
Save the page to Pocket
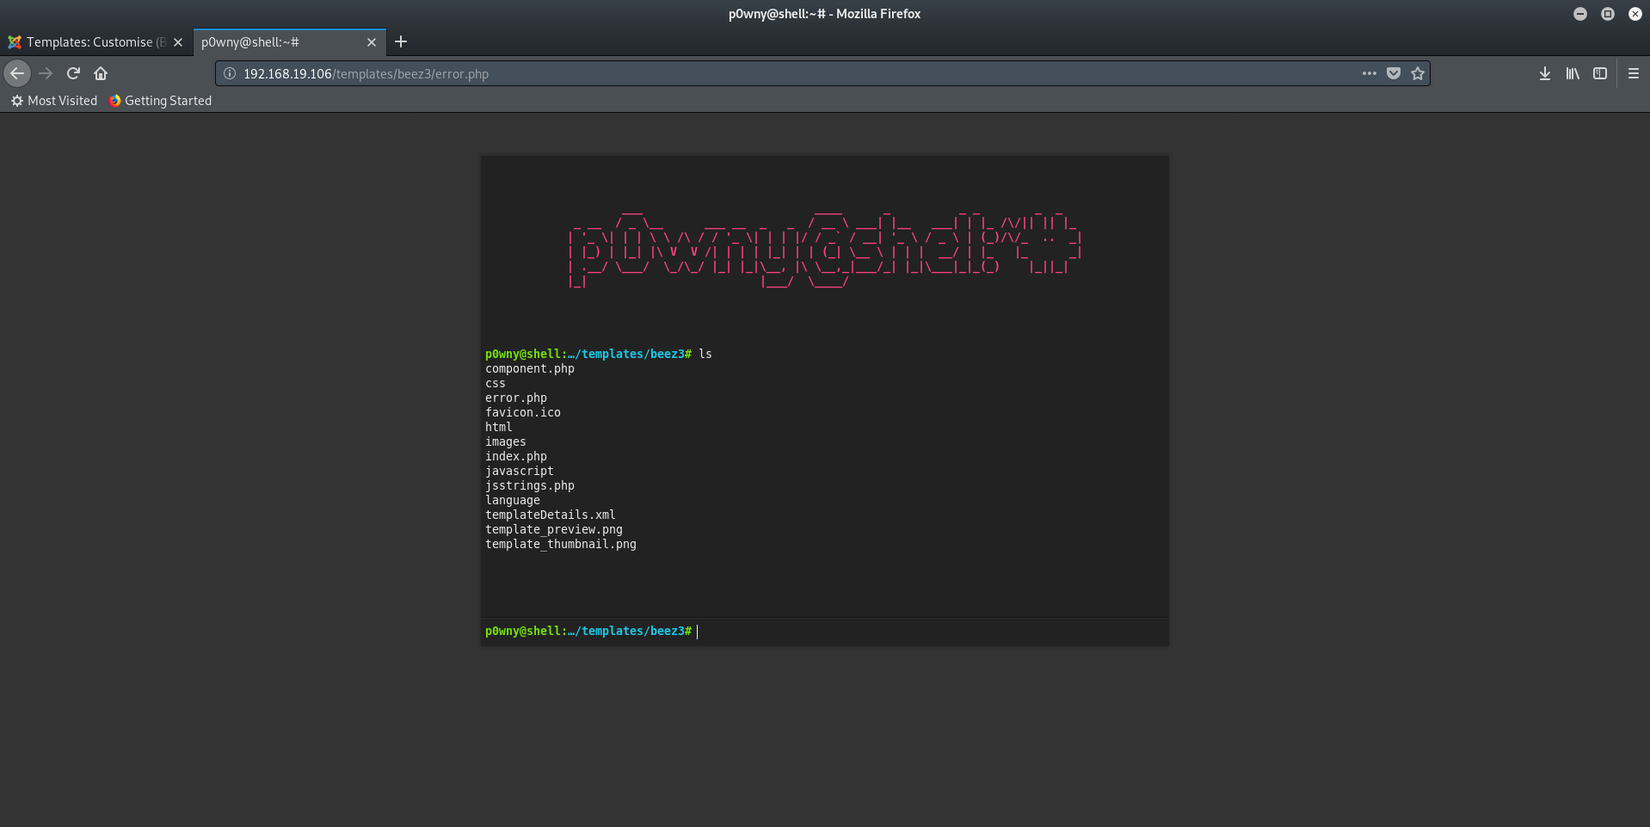click(x=1393, y=73)
